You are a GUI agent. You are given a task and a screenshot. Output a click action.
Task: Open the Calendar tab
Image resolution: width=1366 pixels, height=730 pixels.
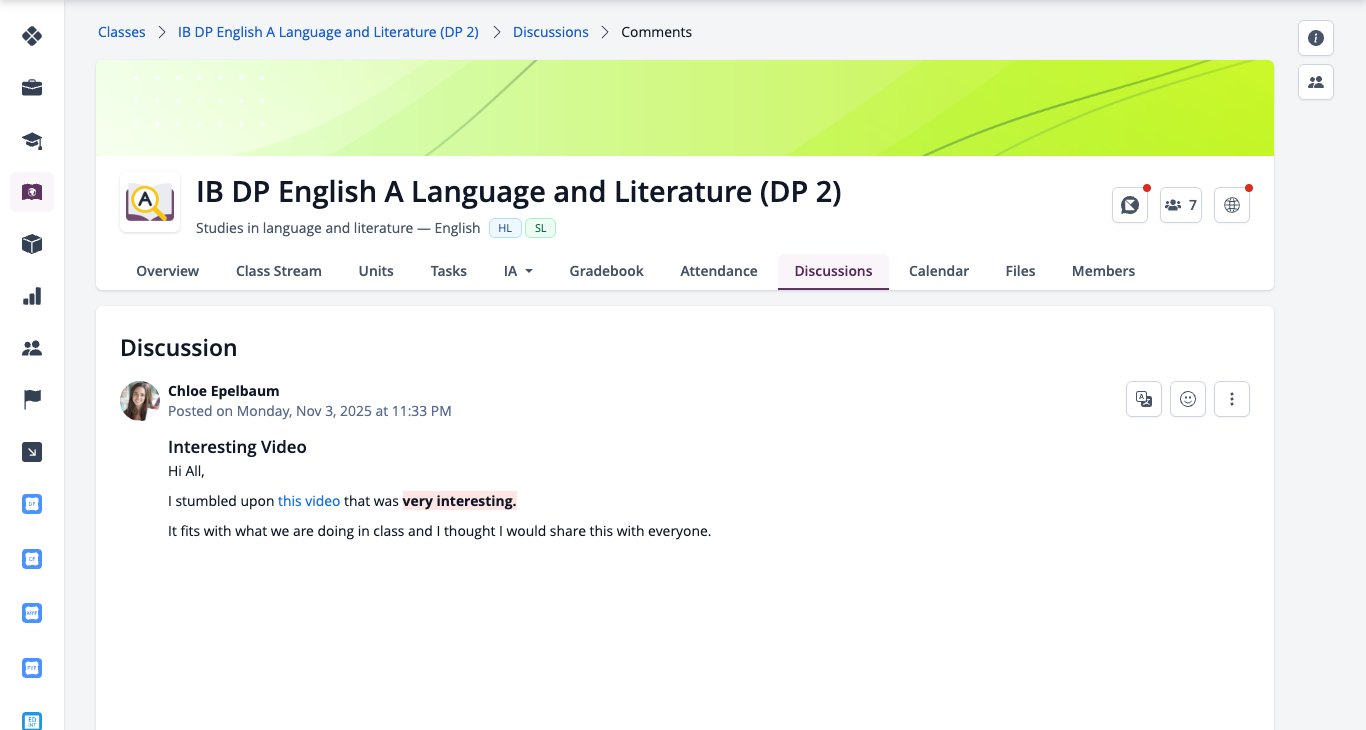(x=939, y=271)
